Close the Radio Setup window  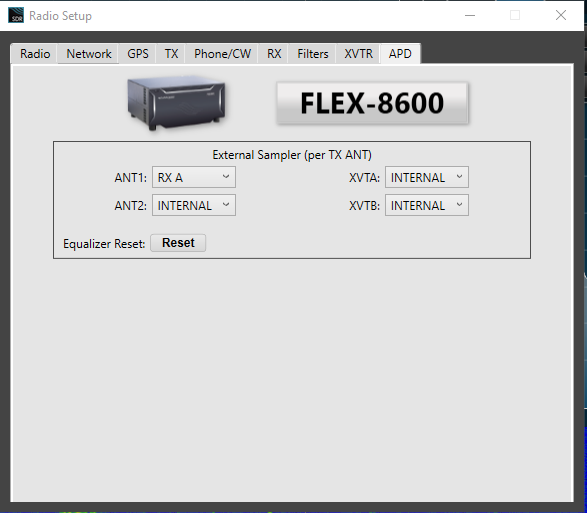click(x=561, y=15)
